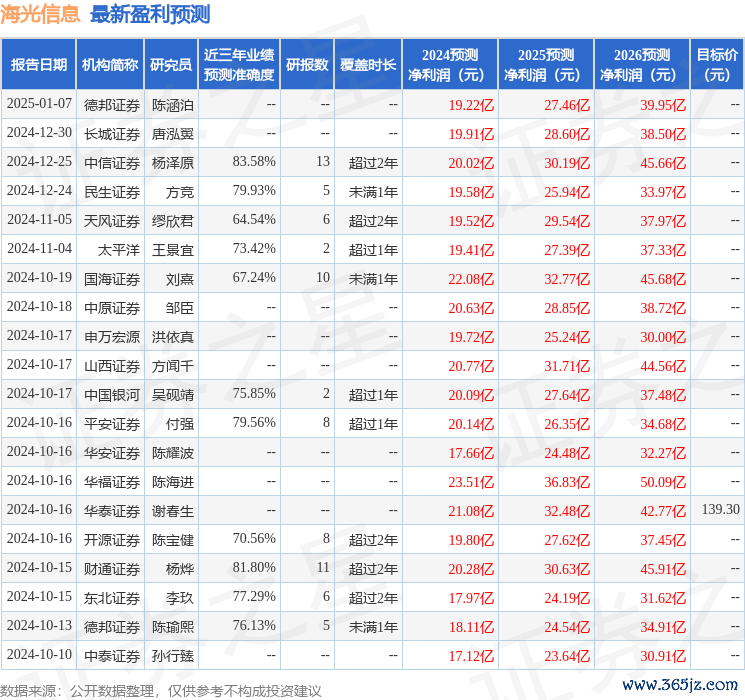745x700 pixels.
Task: Select analyst 缪欣君
Action: (172, 221)
